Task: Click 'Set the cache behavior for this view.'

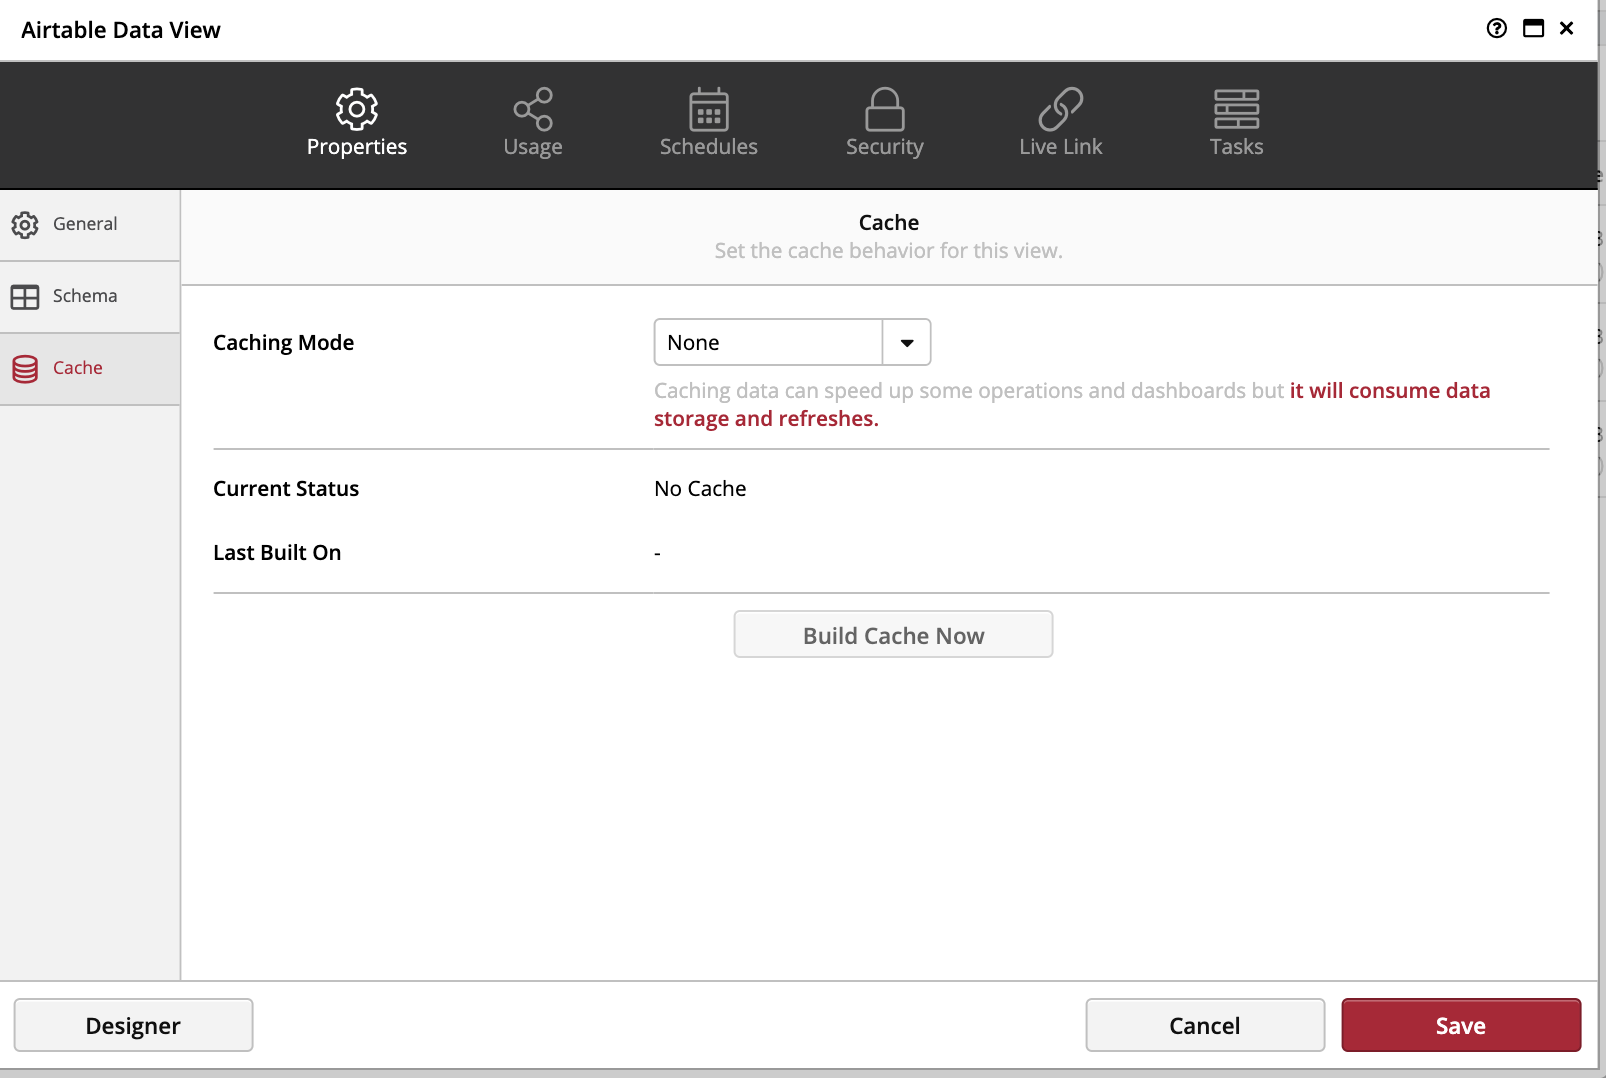Action: tap(889, 251)
